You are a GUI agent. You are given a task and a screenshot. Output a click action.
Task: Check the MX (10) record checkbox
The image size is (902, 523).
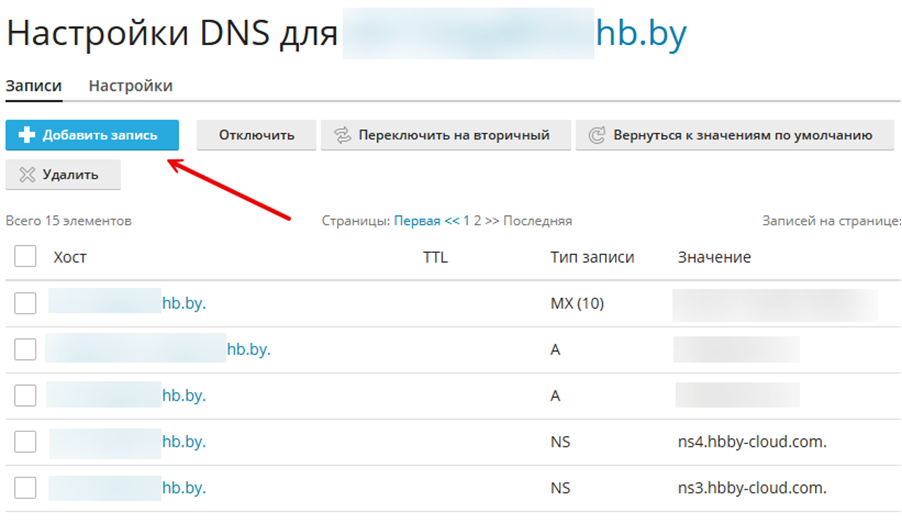(x=26, y=303)
